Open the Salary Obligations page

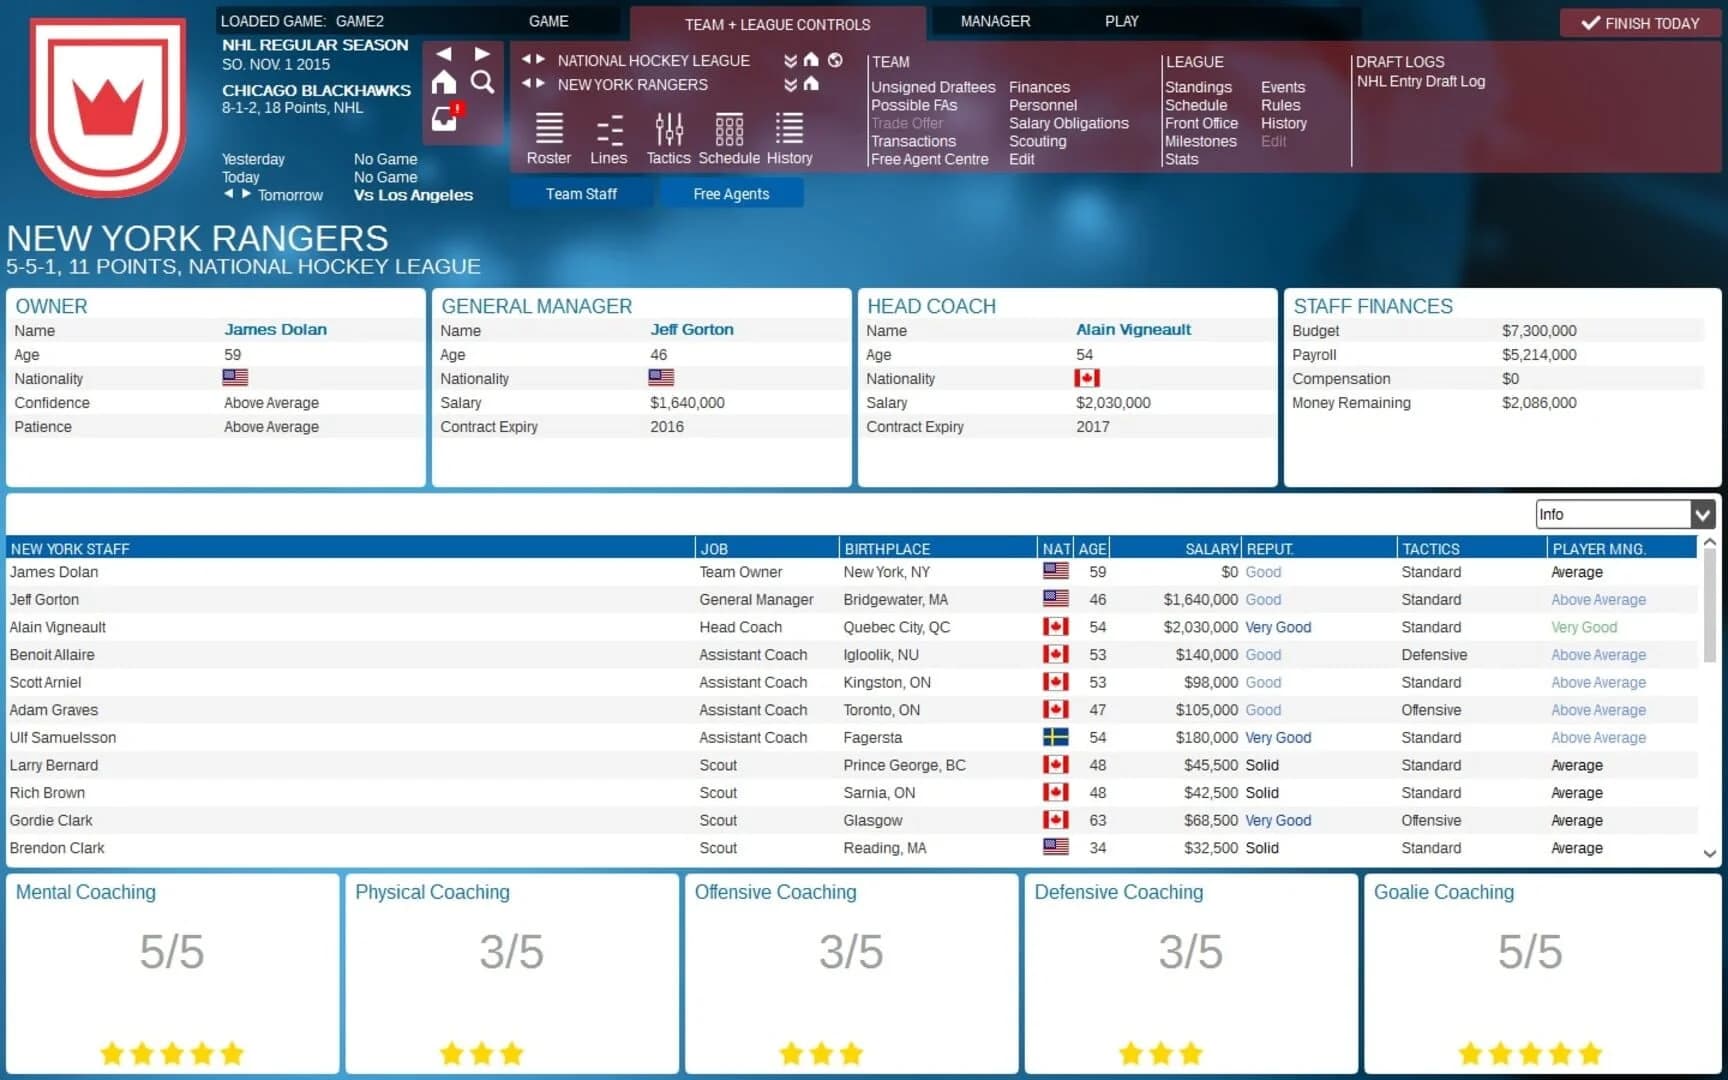tap(1066, 123)
